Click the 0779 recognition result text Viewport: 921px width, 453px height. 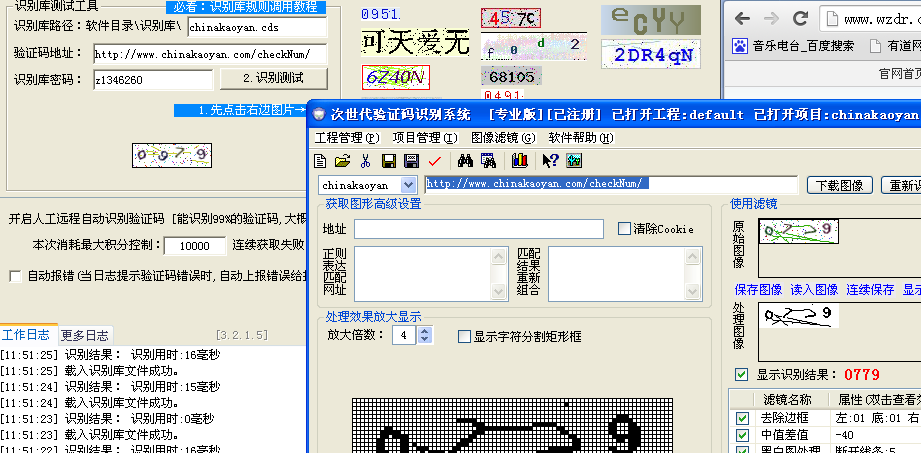coord(862,374)
